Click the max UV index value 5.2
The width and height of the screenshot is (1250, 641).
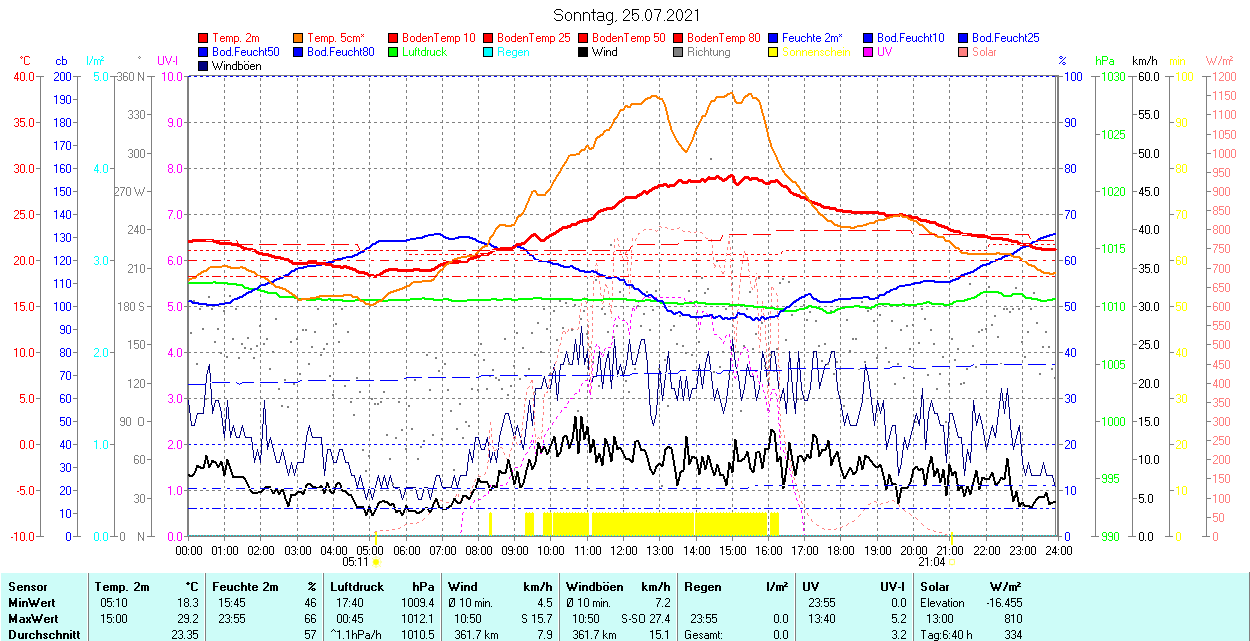point(898,619)
